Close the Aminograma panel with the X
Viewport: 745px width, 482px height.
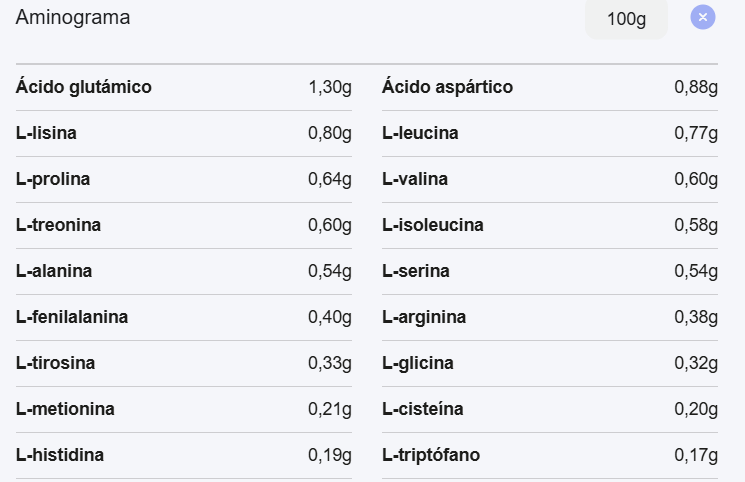point(703,17)
